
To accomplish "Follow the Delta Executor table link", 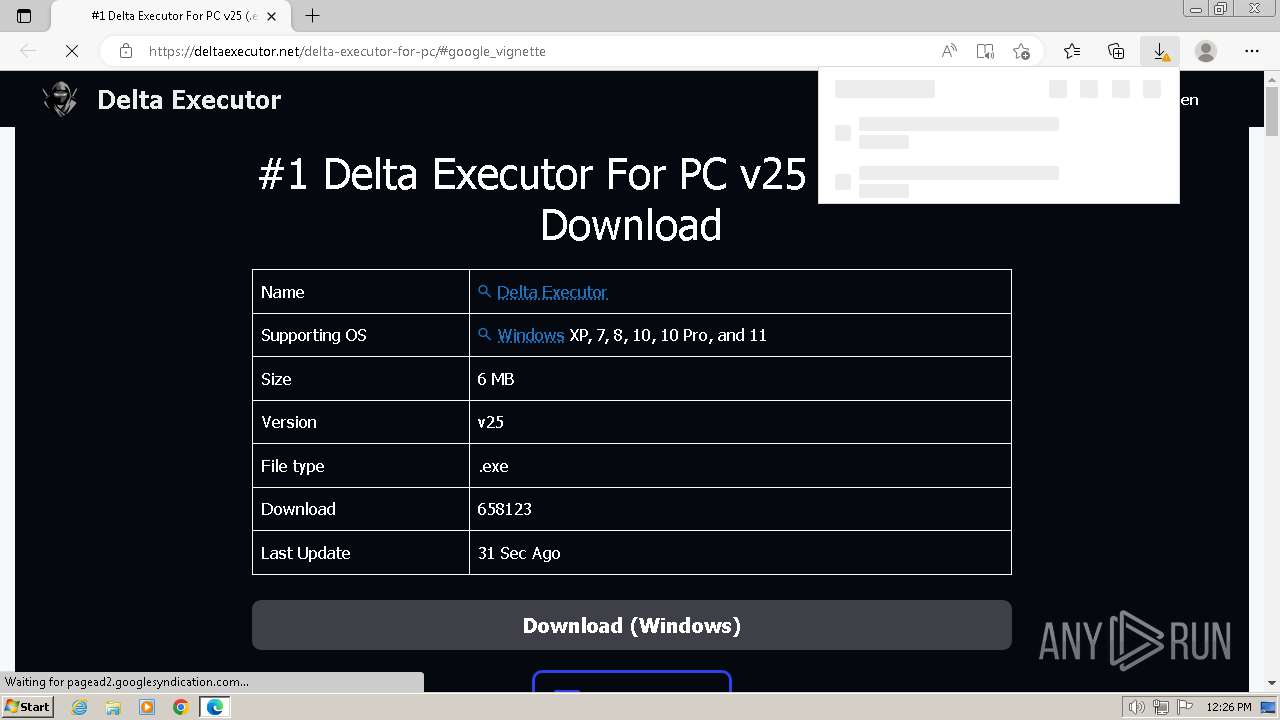I will 552,292.
